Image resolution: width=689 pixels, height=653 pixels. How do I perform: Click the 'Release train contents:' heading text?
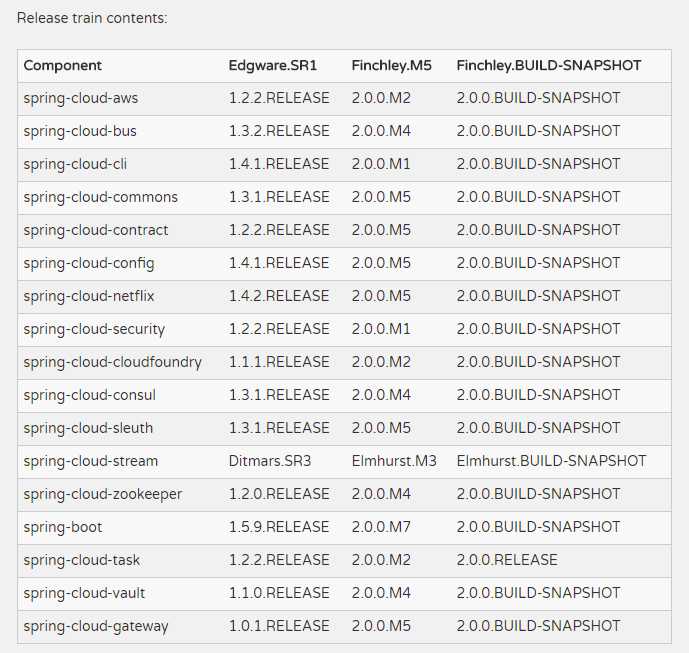(x=92, y=18)
